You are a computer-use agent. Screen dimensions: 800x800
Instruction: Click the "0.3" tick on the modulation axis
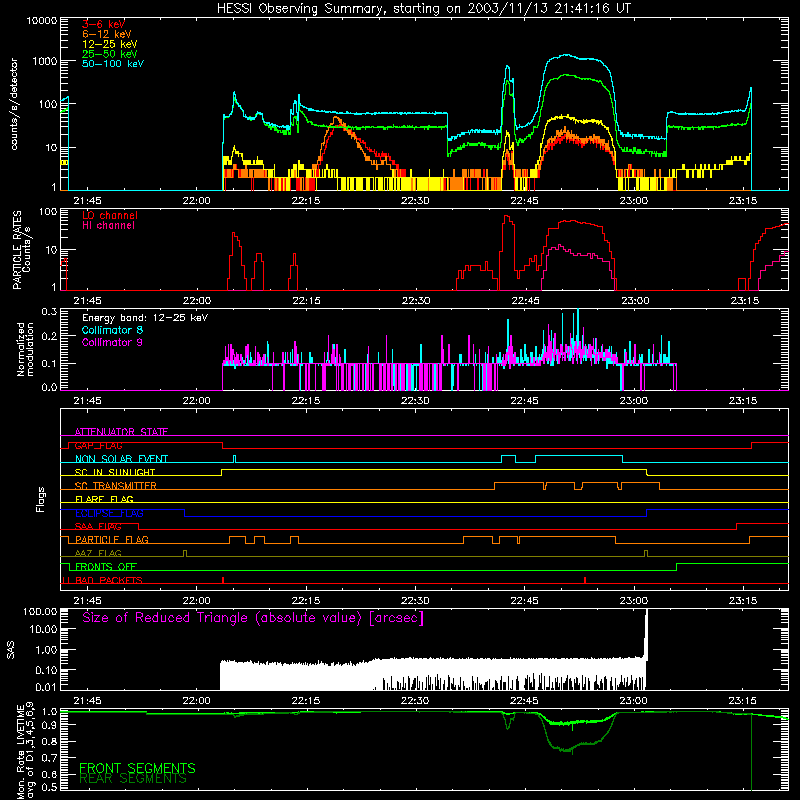[x=49, y=311]
